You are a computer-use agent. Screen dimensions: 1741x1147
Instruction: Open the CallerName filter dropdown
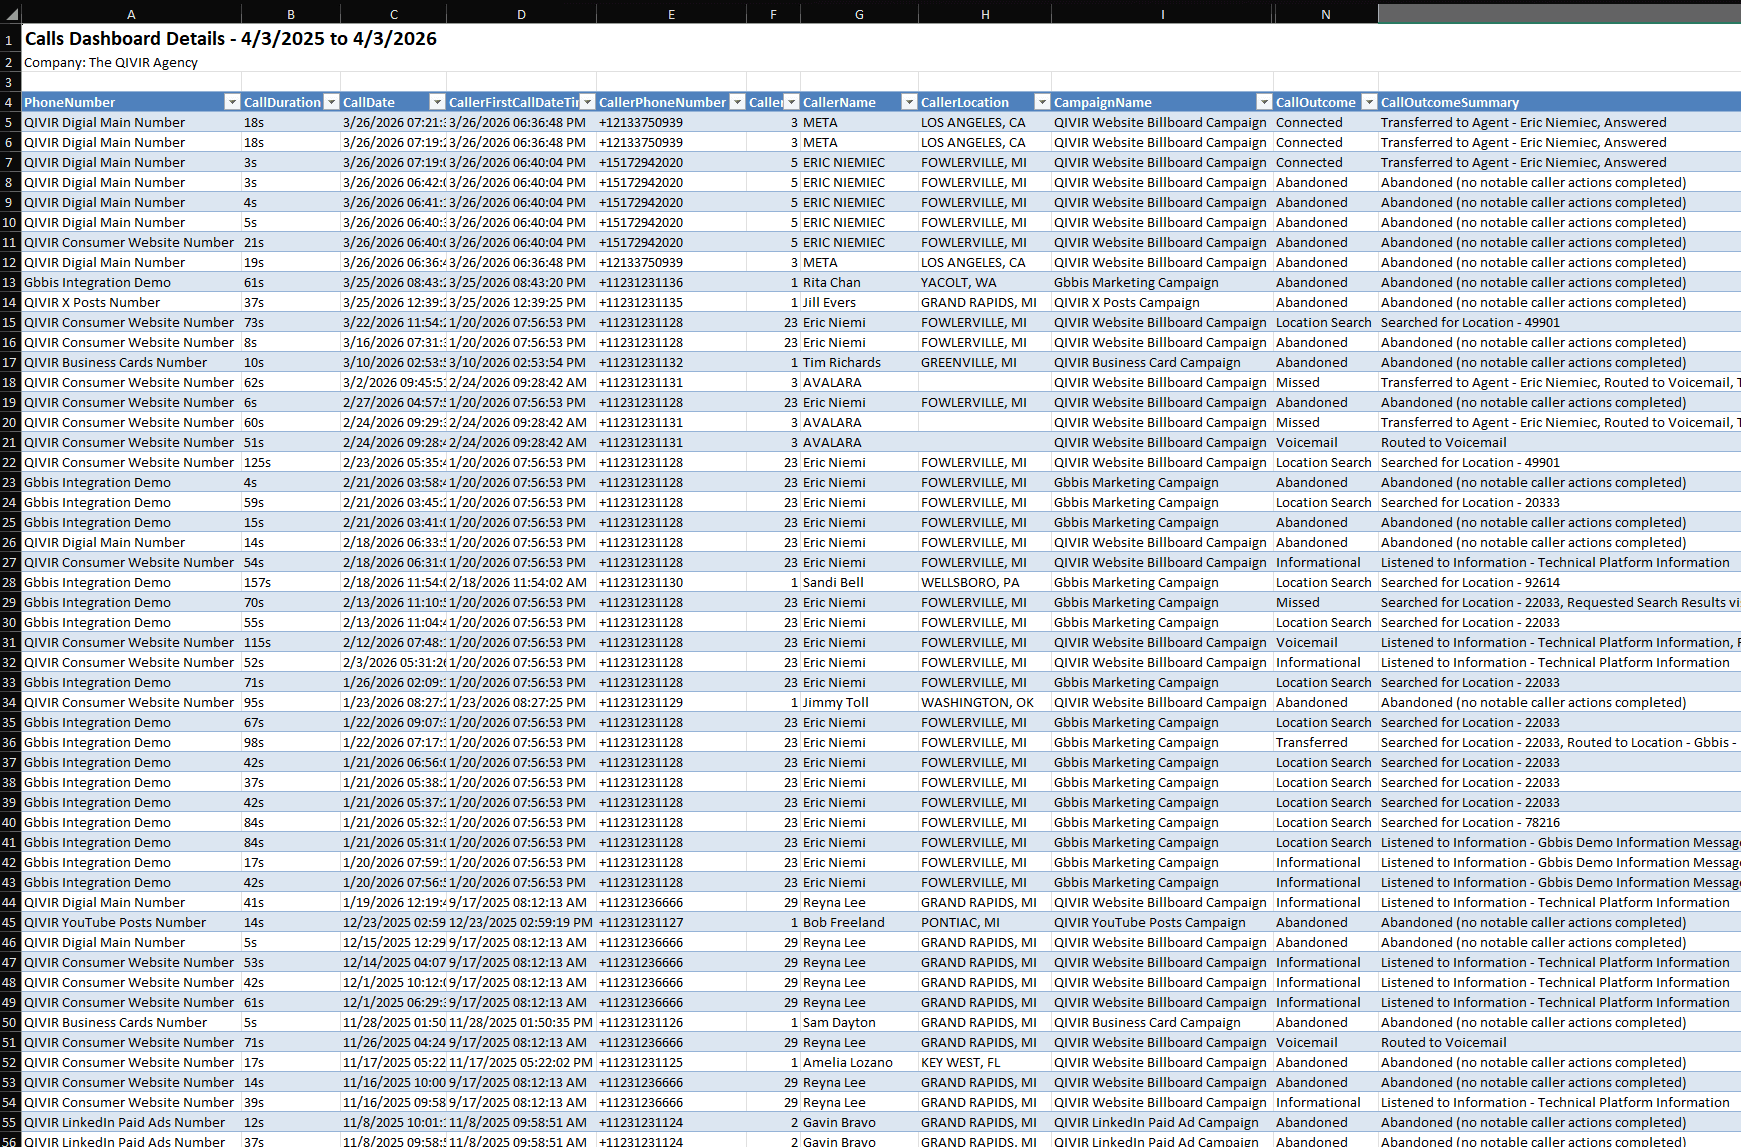pyautogui.click(x=908, y=102)
